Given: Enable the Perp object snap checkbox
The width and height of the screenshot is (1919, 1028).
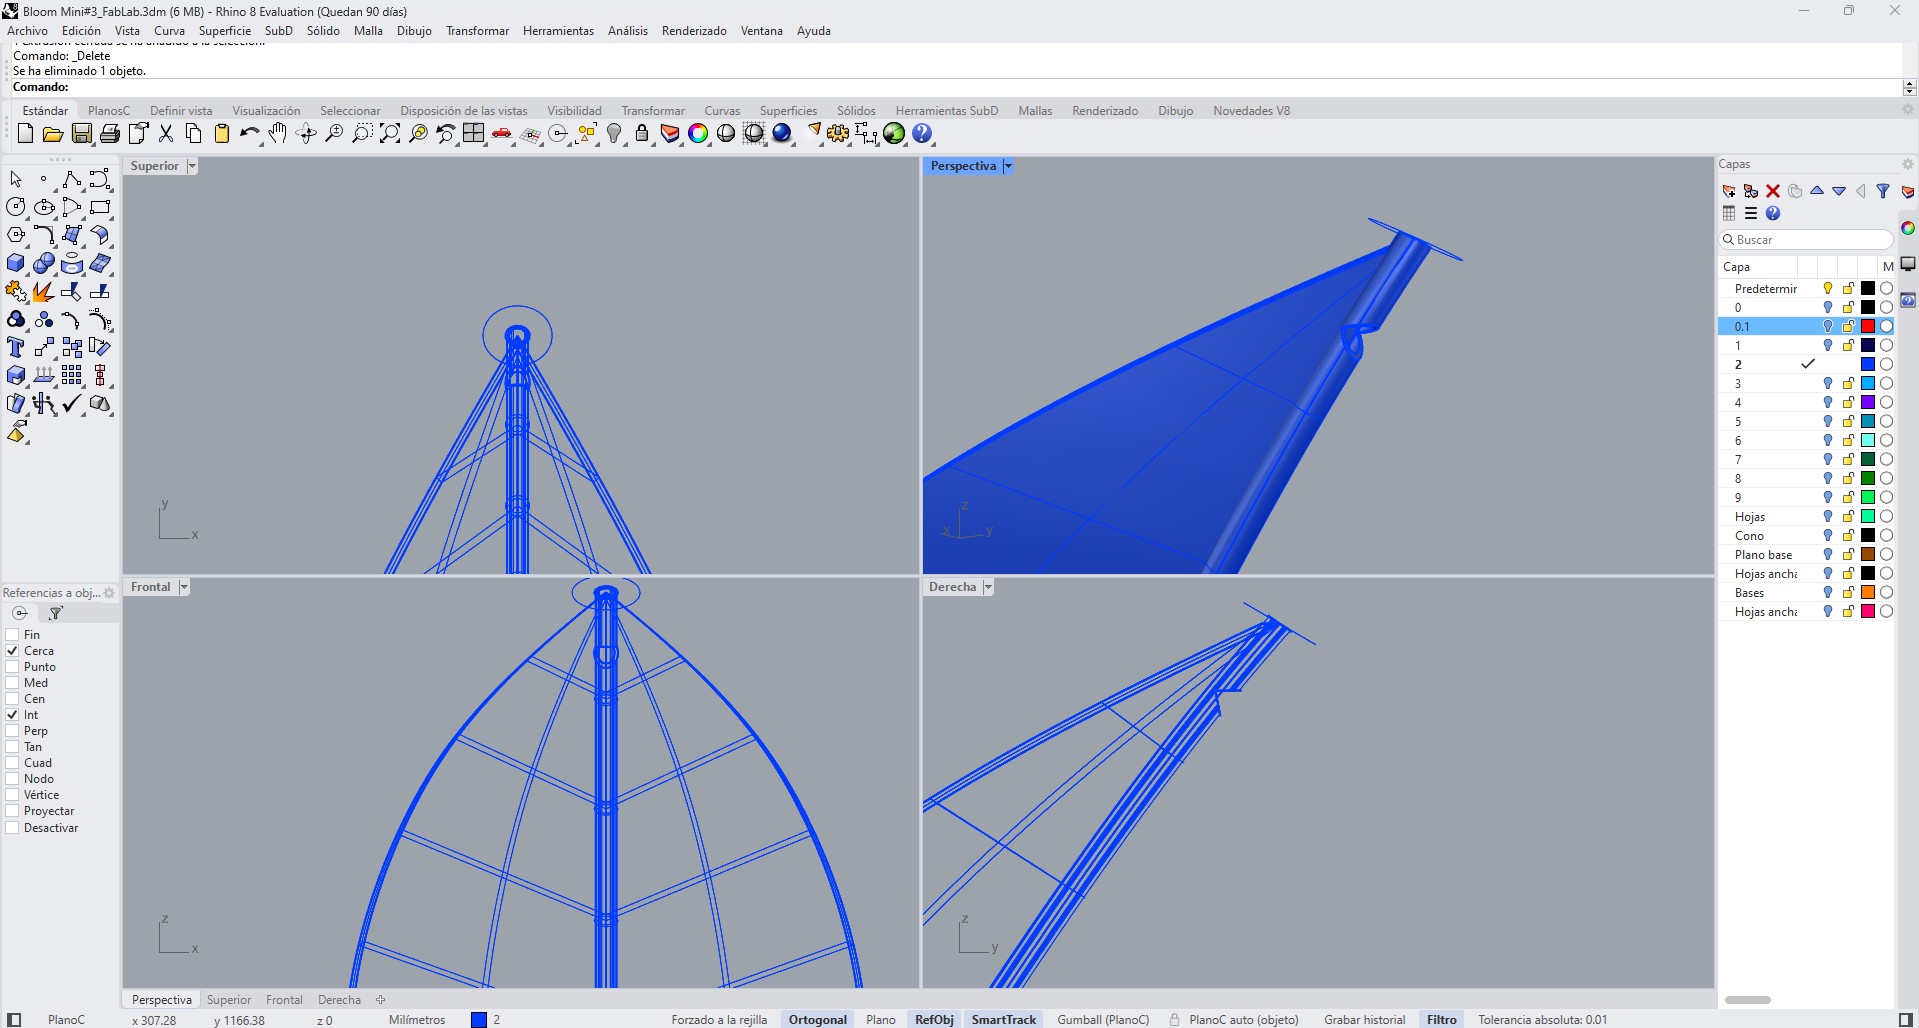Looking at the screenshot, I should (x=13, y=731).
